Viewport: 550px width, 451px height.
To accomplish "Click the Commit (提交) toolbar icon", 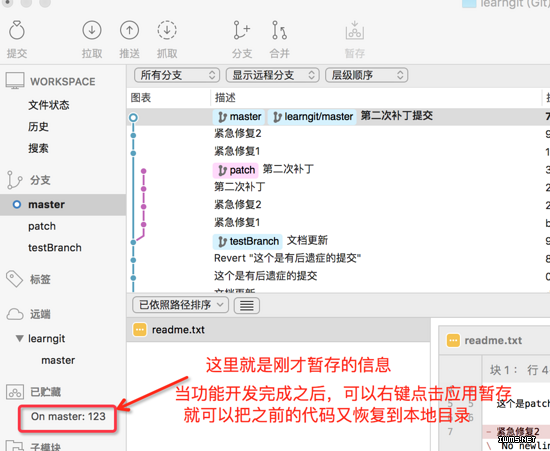I will pos(16,30).
